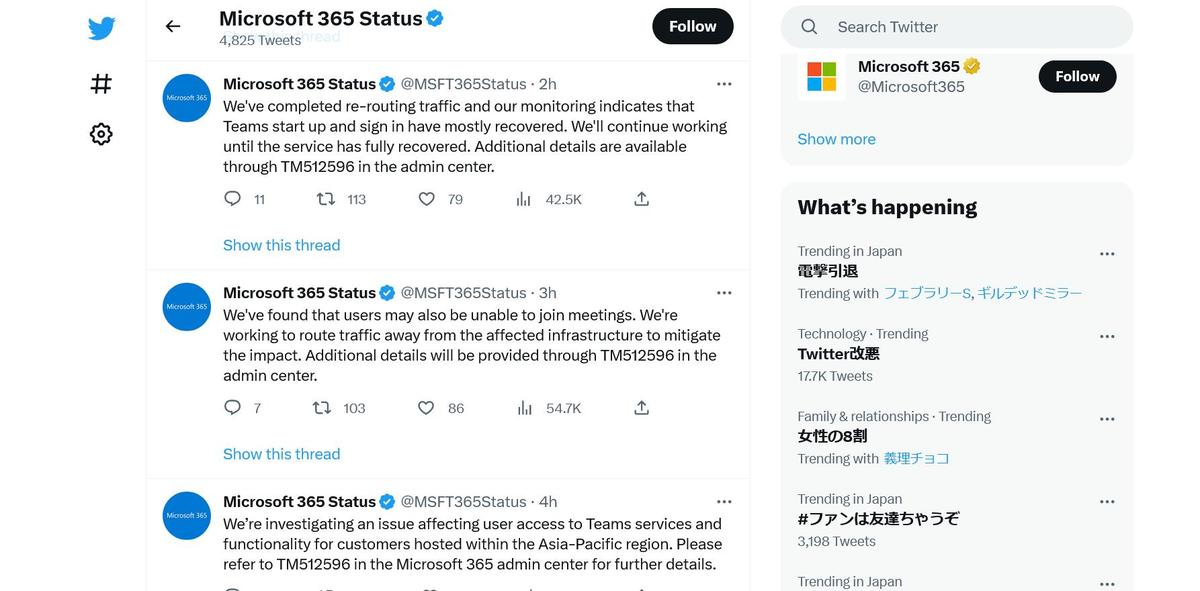
Task: View analytics on the 54.7K views tweet
Action: [524, 408]
